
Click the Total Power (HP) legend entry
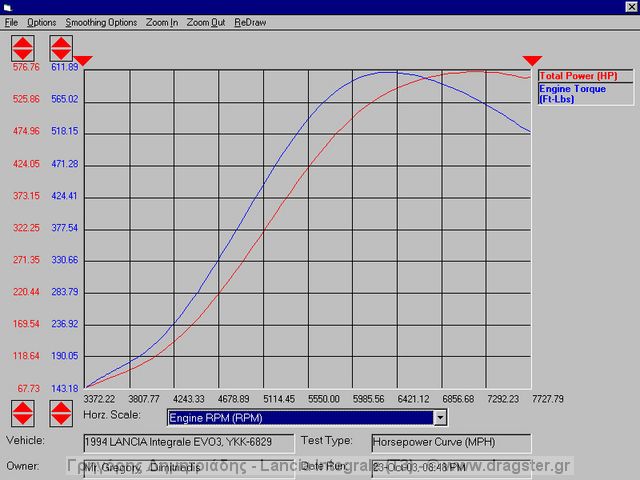tap(578, 76)
